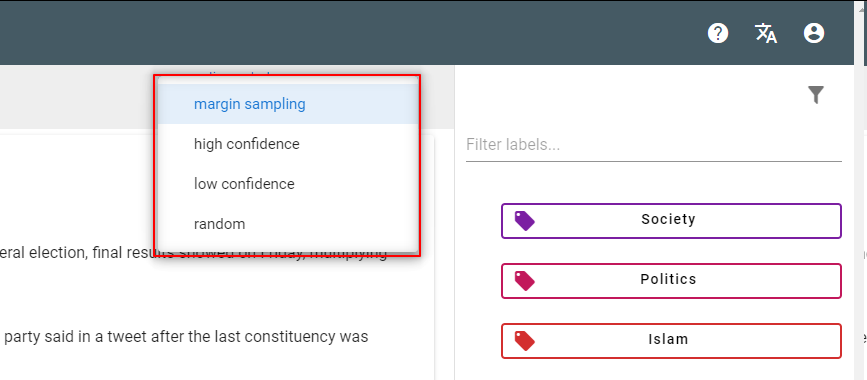The image size is (867, 380).
Task: Open the user account profile icon
Action: (x=813, y=34)
